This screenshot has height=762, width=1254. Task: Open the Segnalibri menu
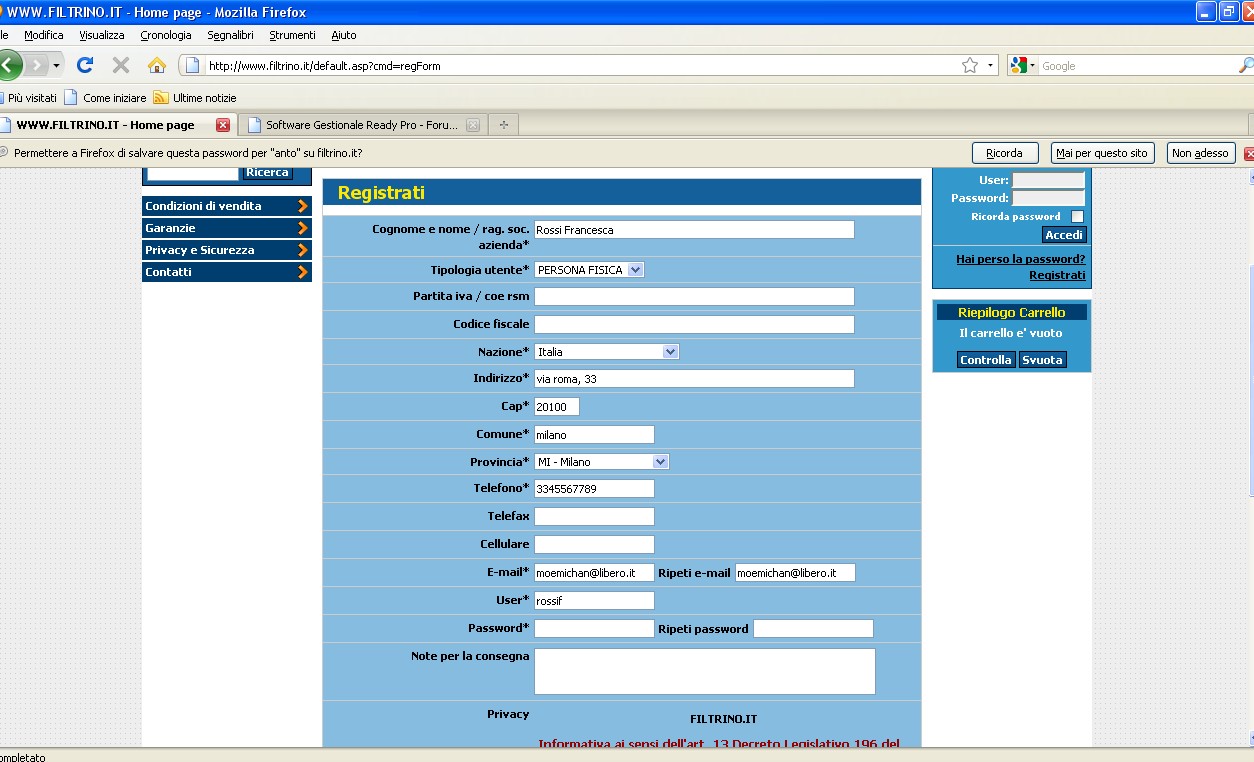click(x=230, y=35)
